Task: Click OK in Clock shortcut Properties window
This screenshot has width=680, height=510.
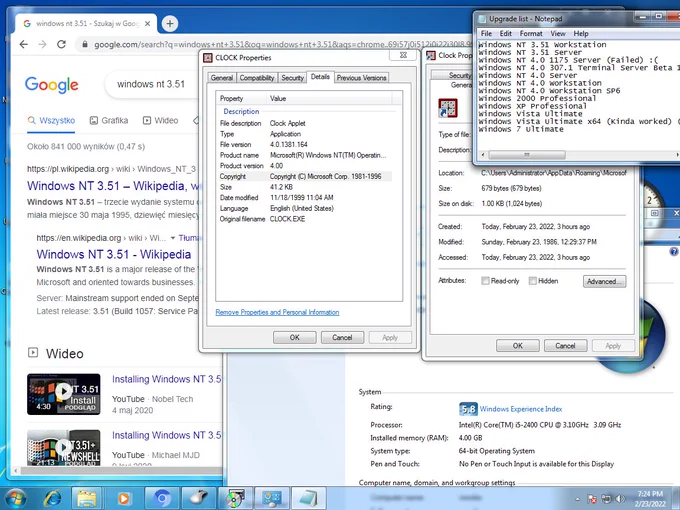Action: coord(518,346)
